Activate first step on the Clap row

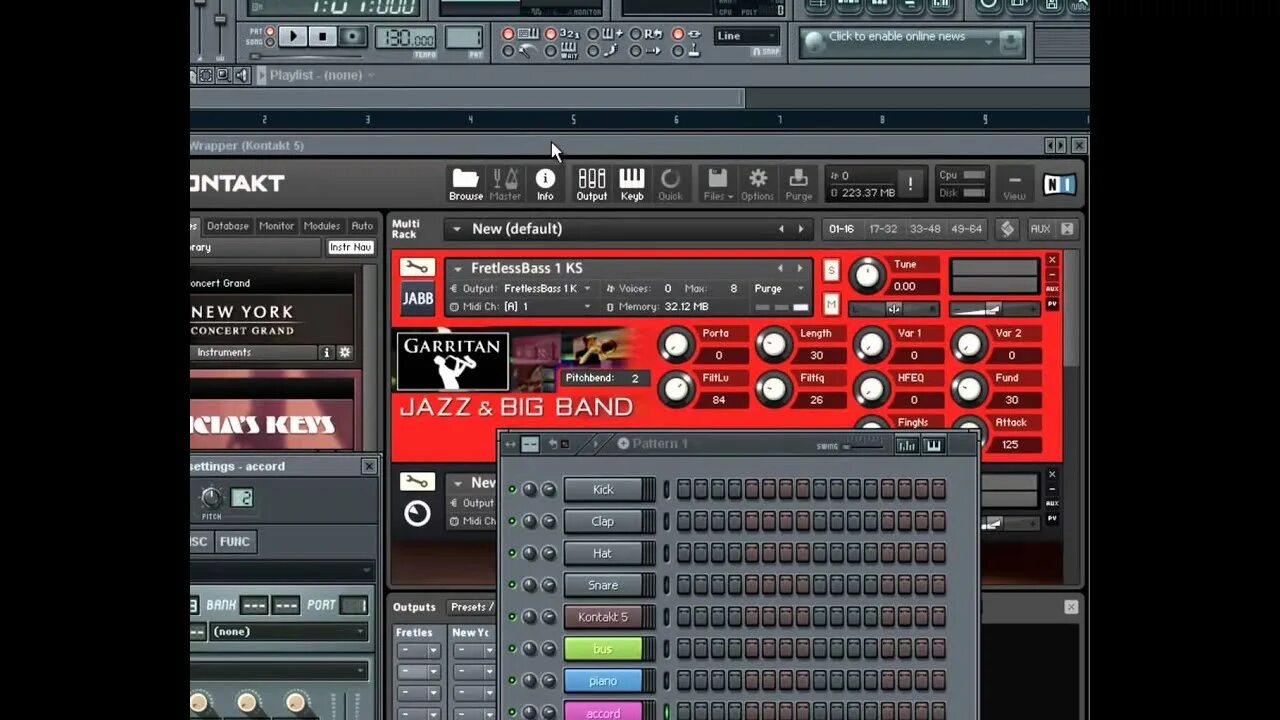[x=684, y=521]
